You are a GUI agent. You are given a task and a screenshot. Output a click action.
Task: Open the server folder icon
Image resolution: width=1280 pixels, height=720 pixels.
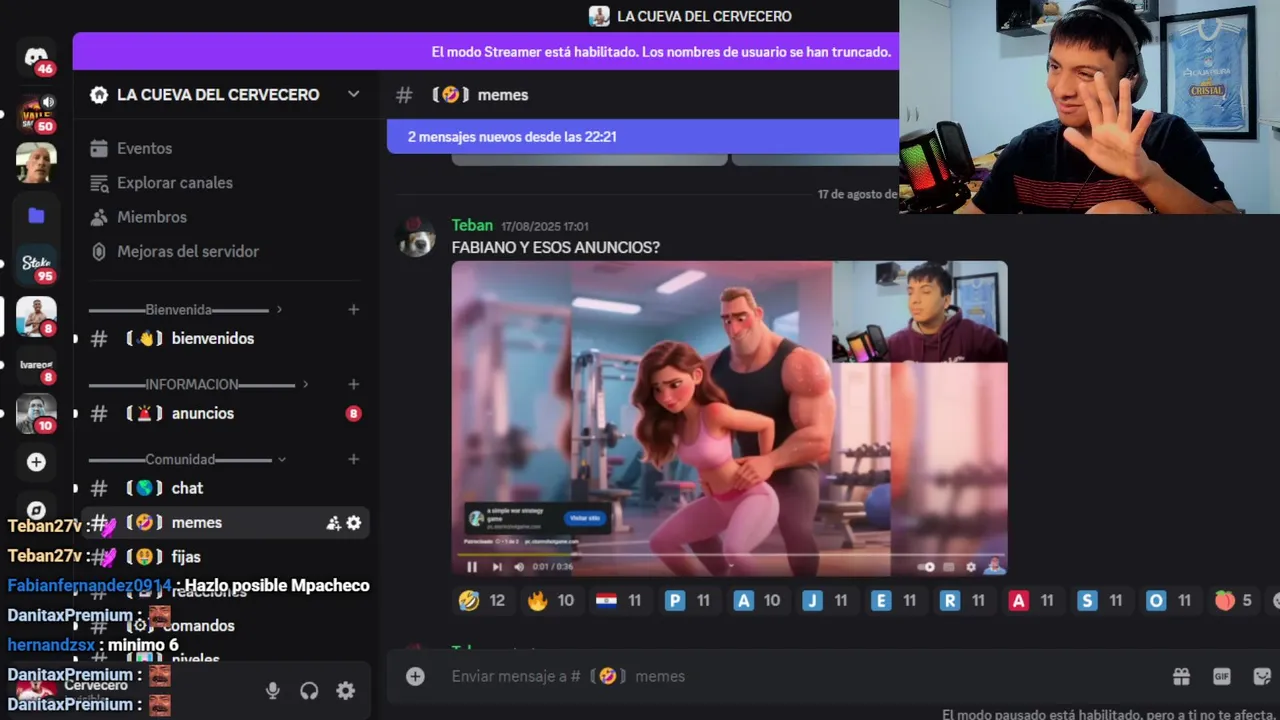click(36, 215)
